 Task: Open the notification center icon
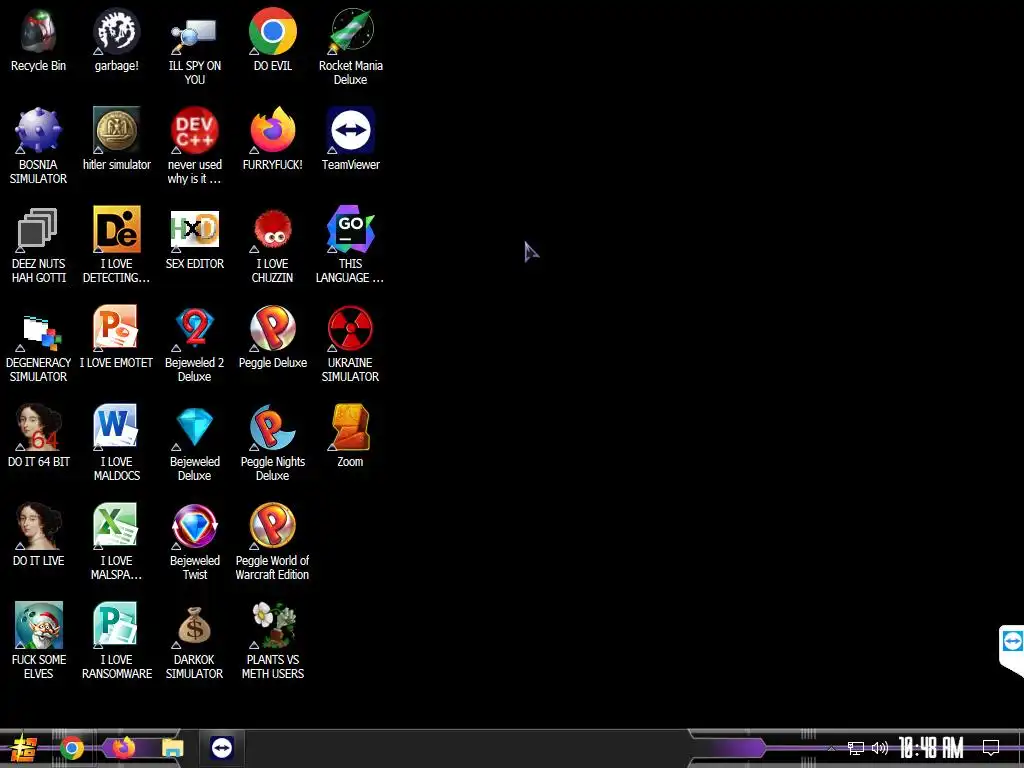[991, 748]
